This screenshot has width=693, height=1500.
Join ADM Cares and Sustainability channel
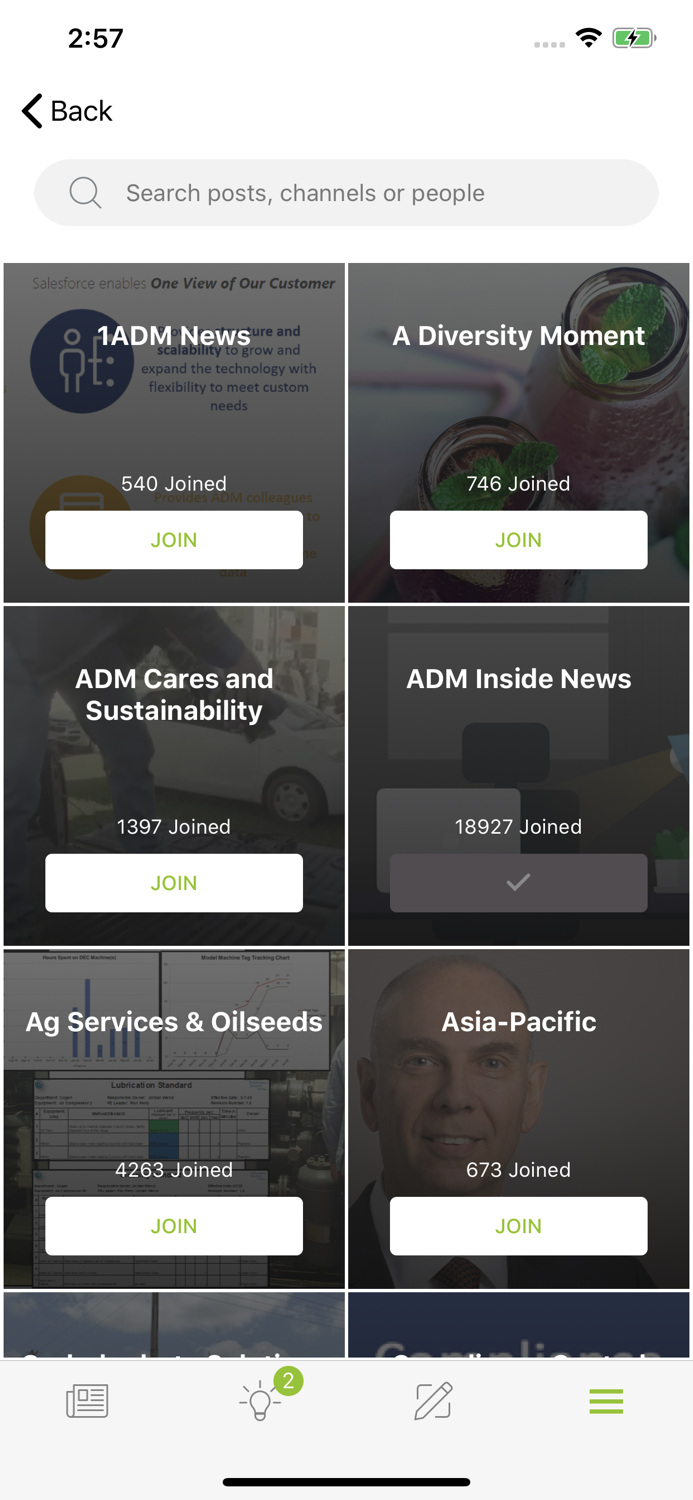173,883
